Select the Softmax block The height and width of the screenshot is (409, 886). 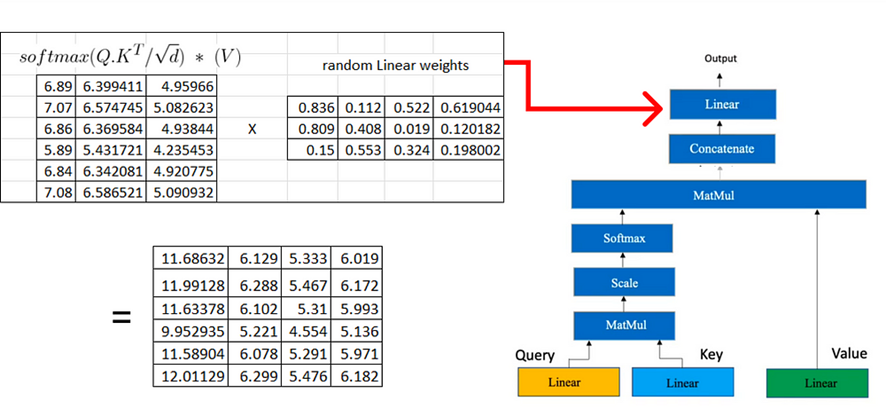(x=622, y=238)
